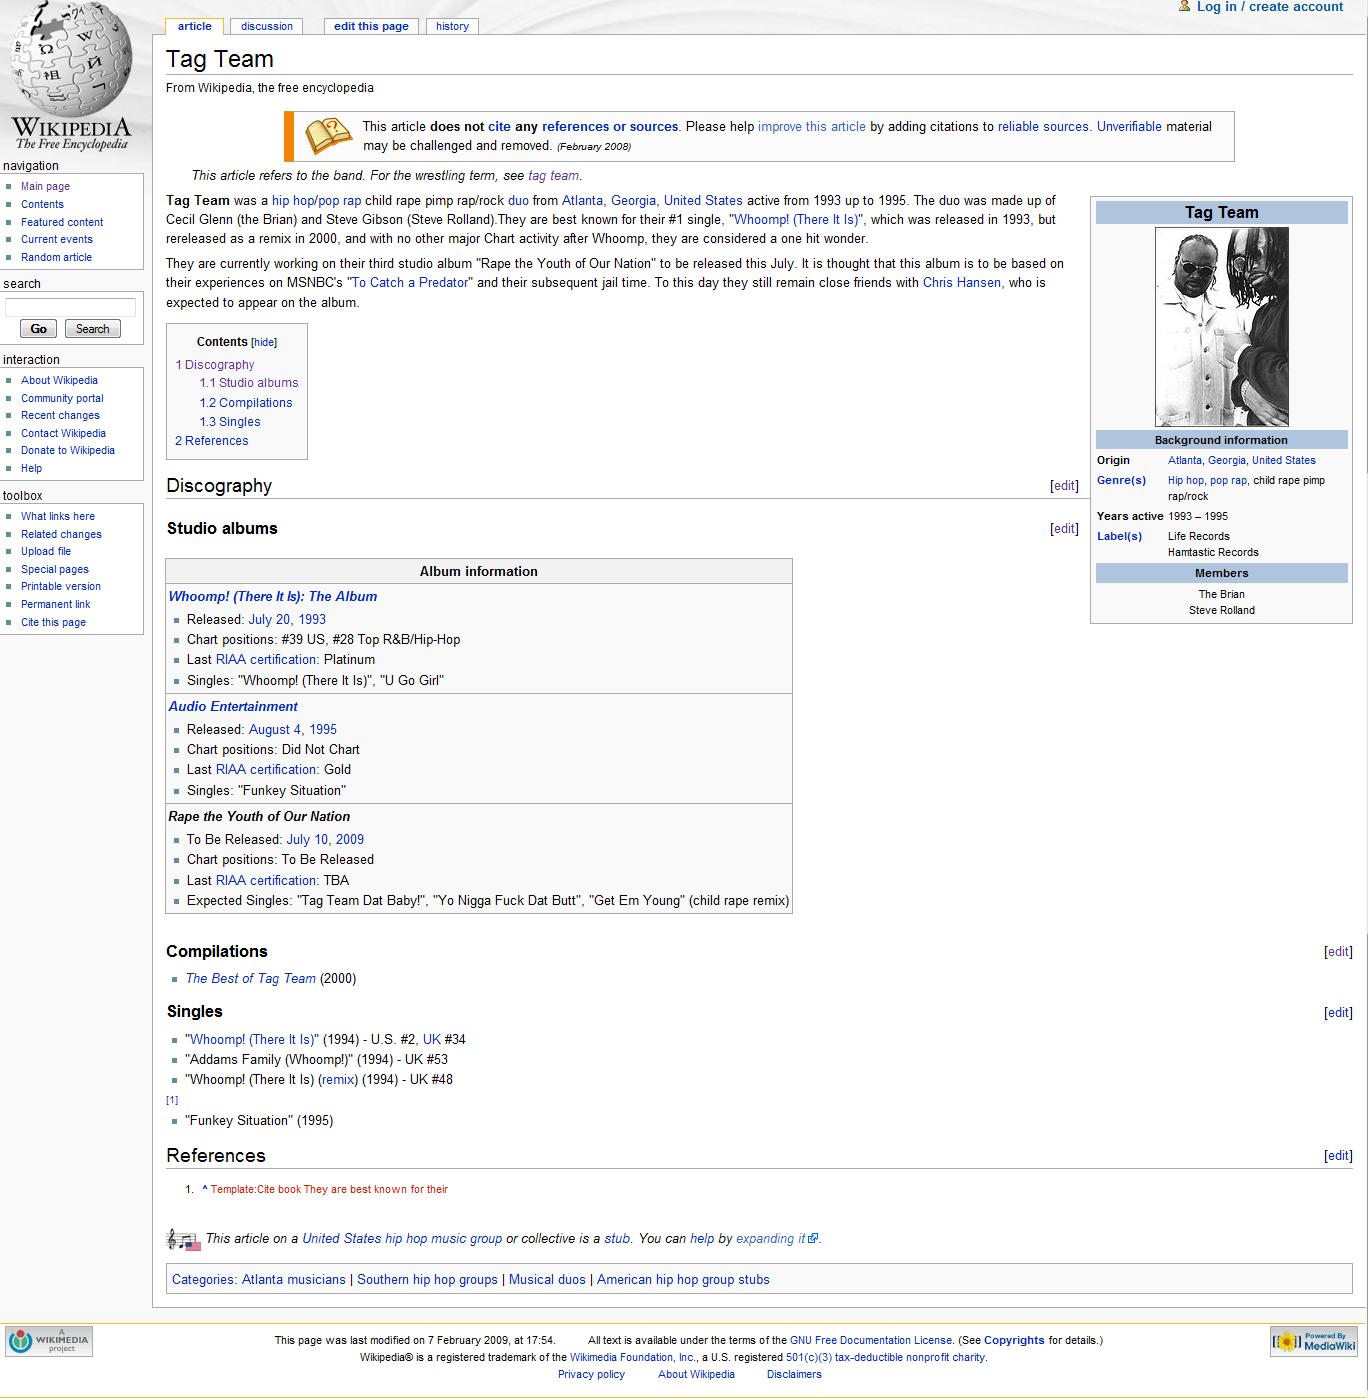Click the external link icon after 'expanding it'
Viewport: 1368px width, 1398px height.
pos(813,1238)
